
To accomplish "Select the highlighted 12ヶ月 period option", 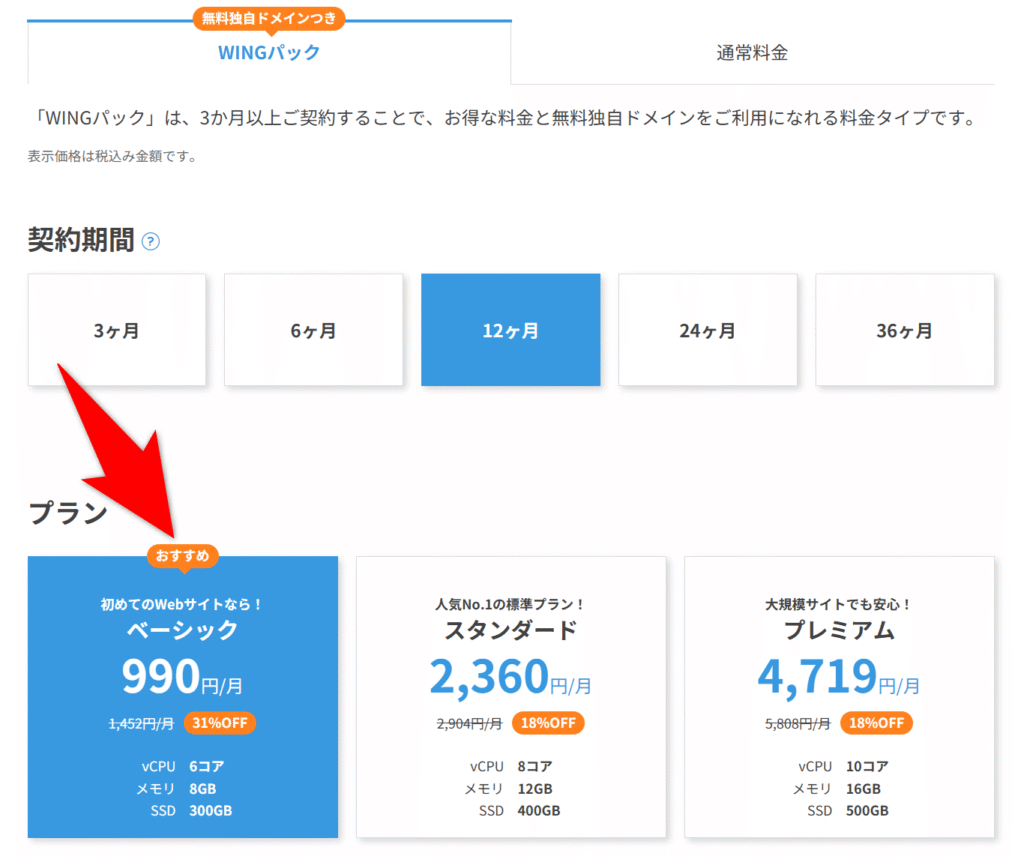I will tap(510, 330).
